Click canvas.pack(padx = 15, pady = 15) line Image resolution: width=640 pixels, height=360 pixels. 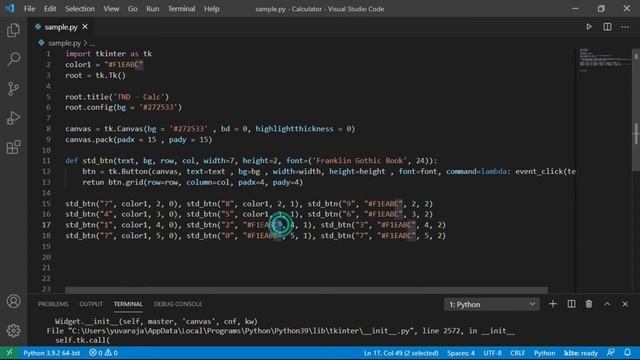[x=139, y=140]
